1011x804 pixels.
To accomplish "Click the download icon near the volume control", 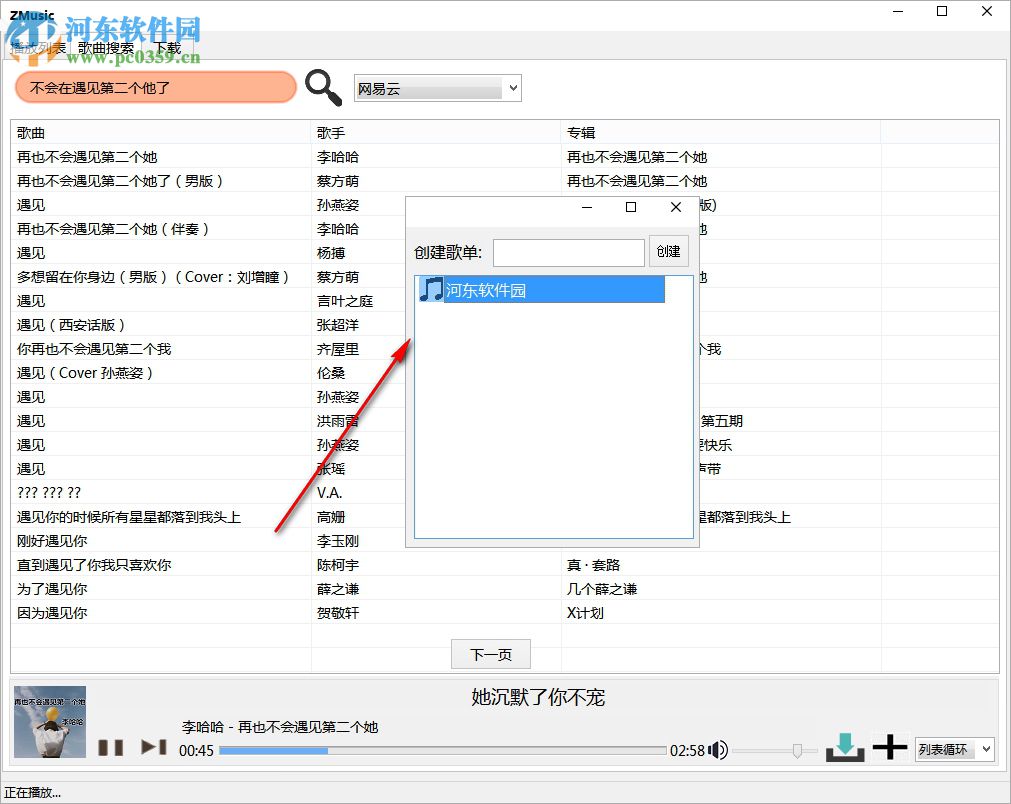I will [x=845, y=746].
